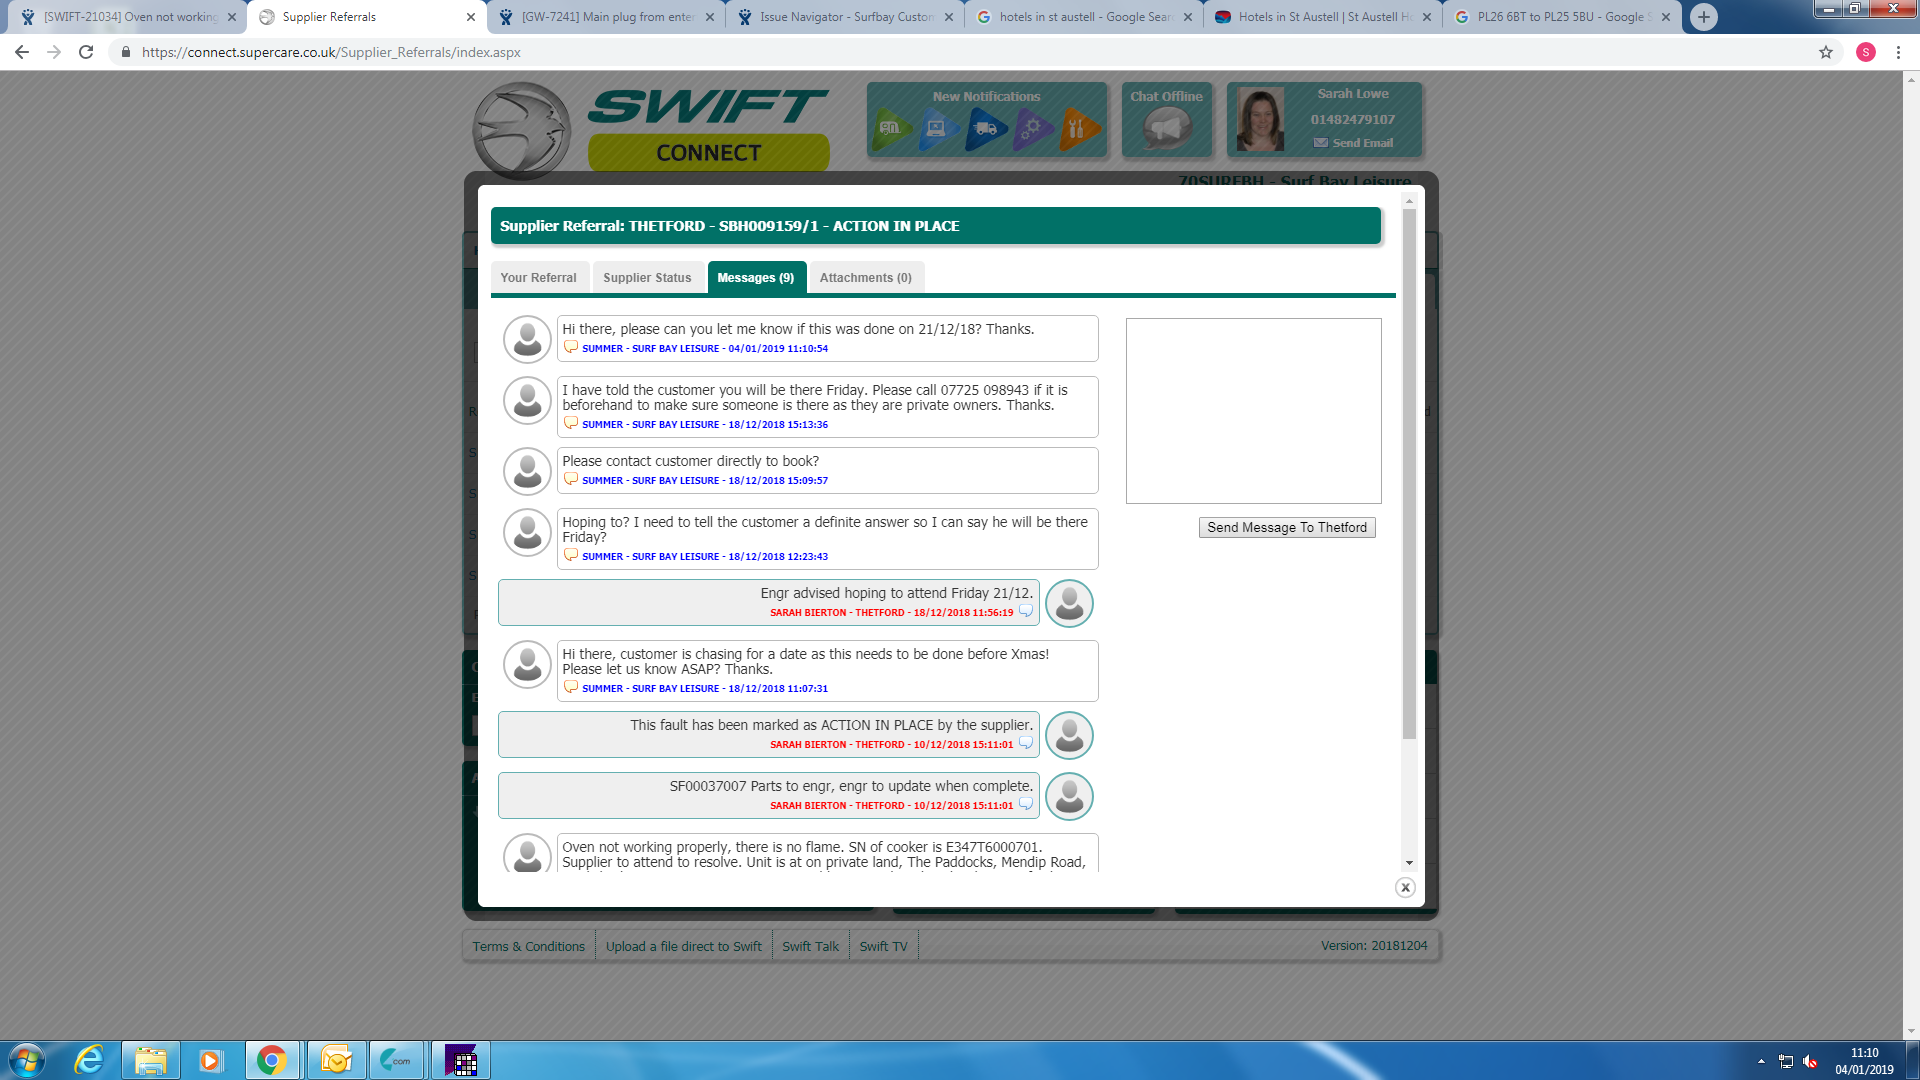Click the green caravan notification icon
Viewport: 1920px width, 1080px height.
[890, 129]
